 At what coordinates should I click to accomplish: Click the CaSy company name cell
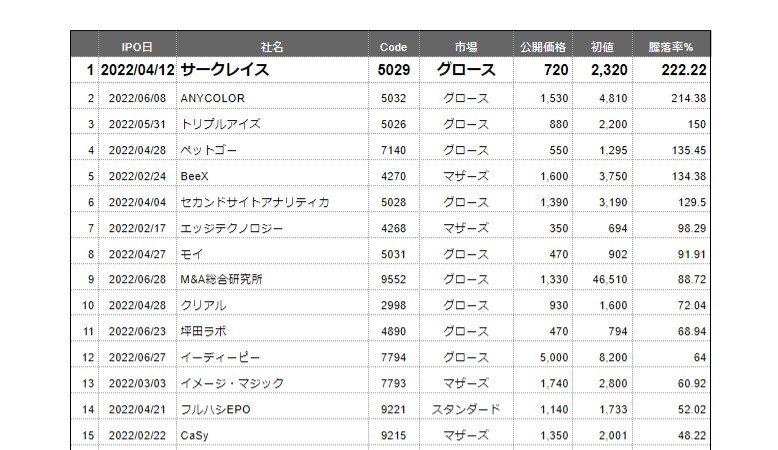[x=272, y=436]
